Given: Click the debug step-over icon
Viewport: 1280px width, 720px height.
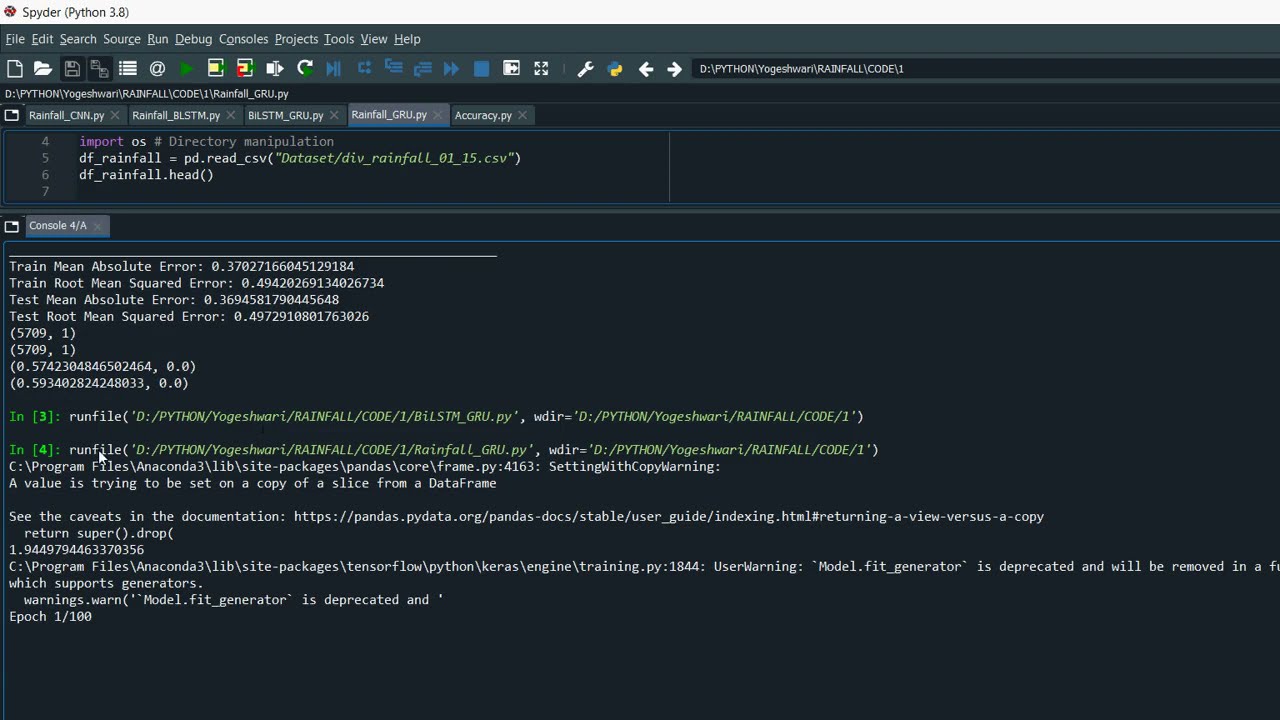Looking at the screenshot, I should click(x=364, y=69).
